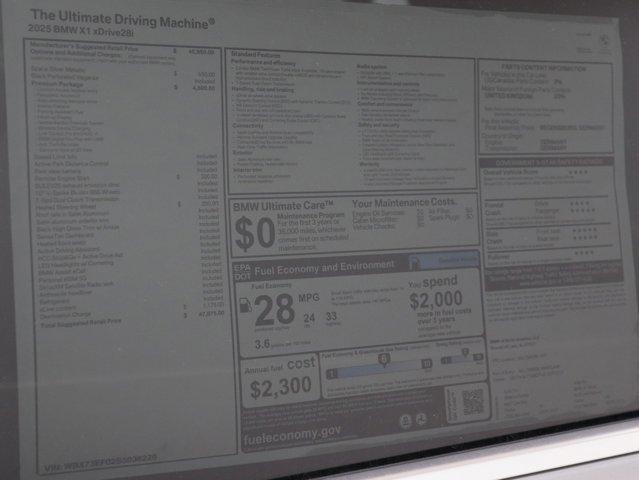The height and width of the screenshot is (480, 639).
Task: Click the 'Government 5-Star Safety Ratings' banner
Action: coord(546,163)
